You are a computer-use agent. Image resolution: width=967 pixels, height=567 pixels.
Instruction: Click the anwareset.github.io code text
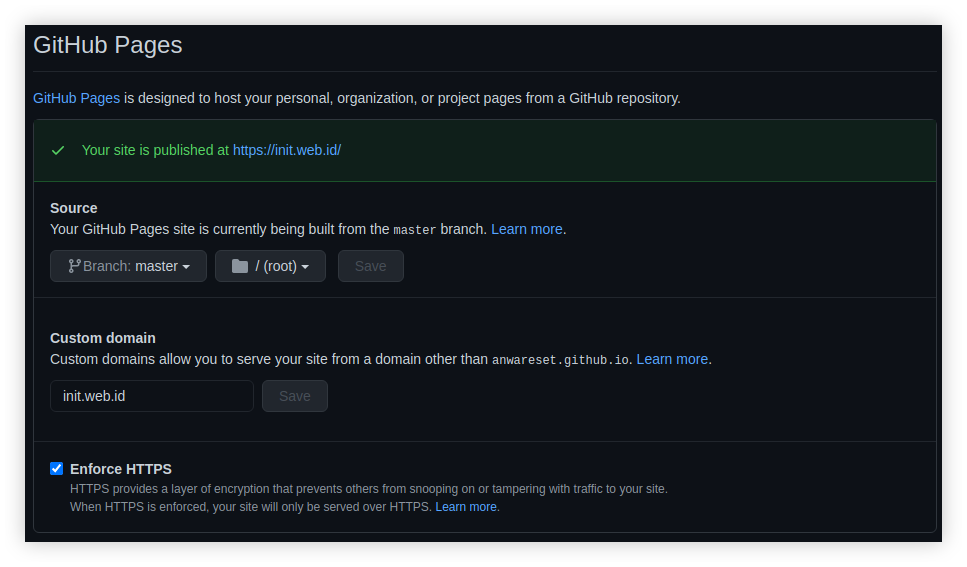click(560, 360)
